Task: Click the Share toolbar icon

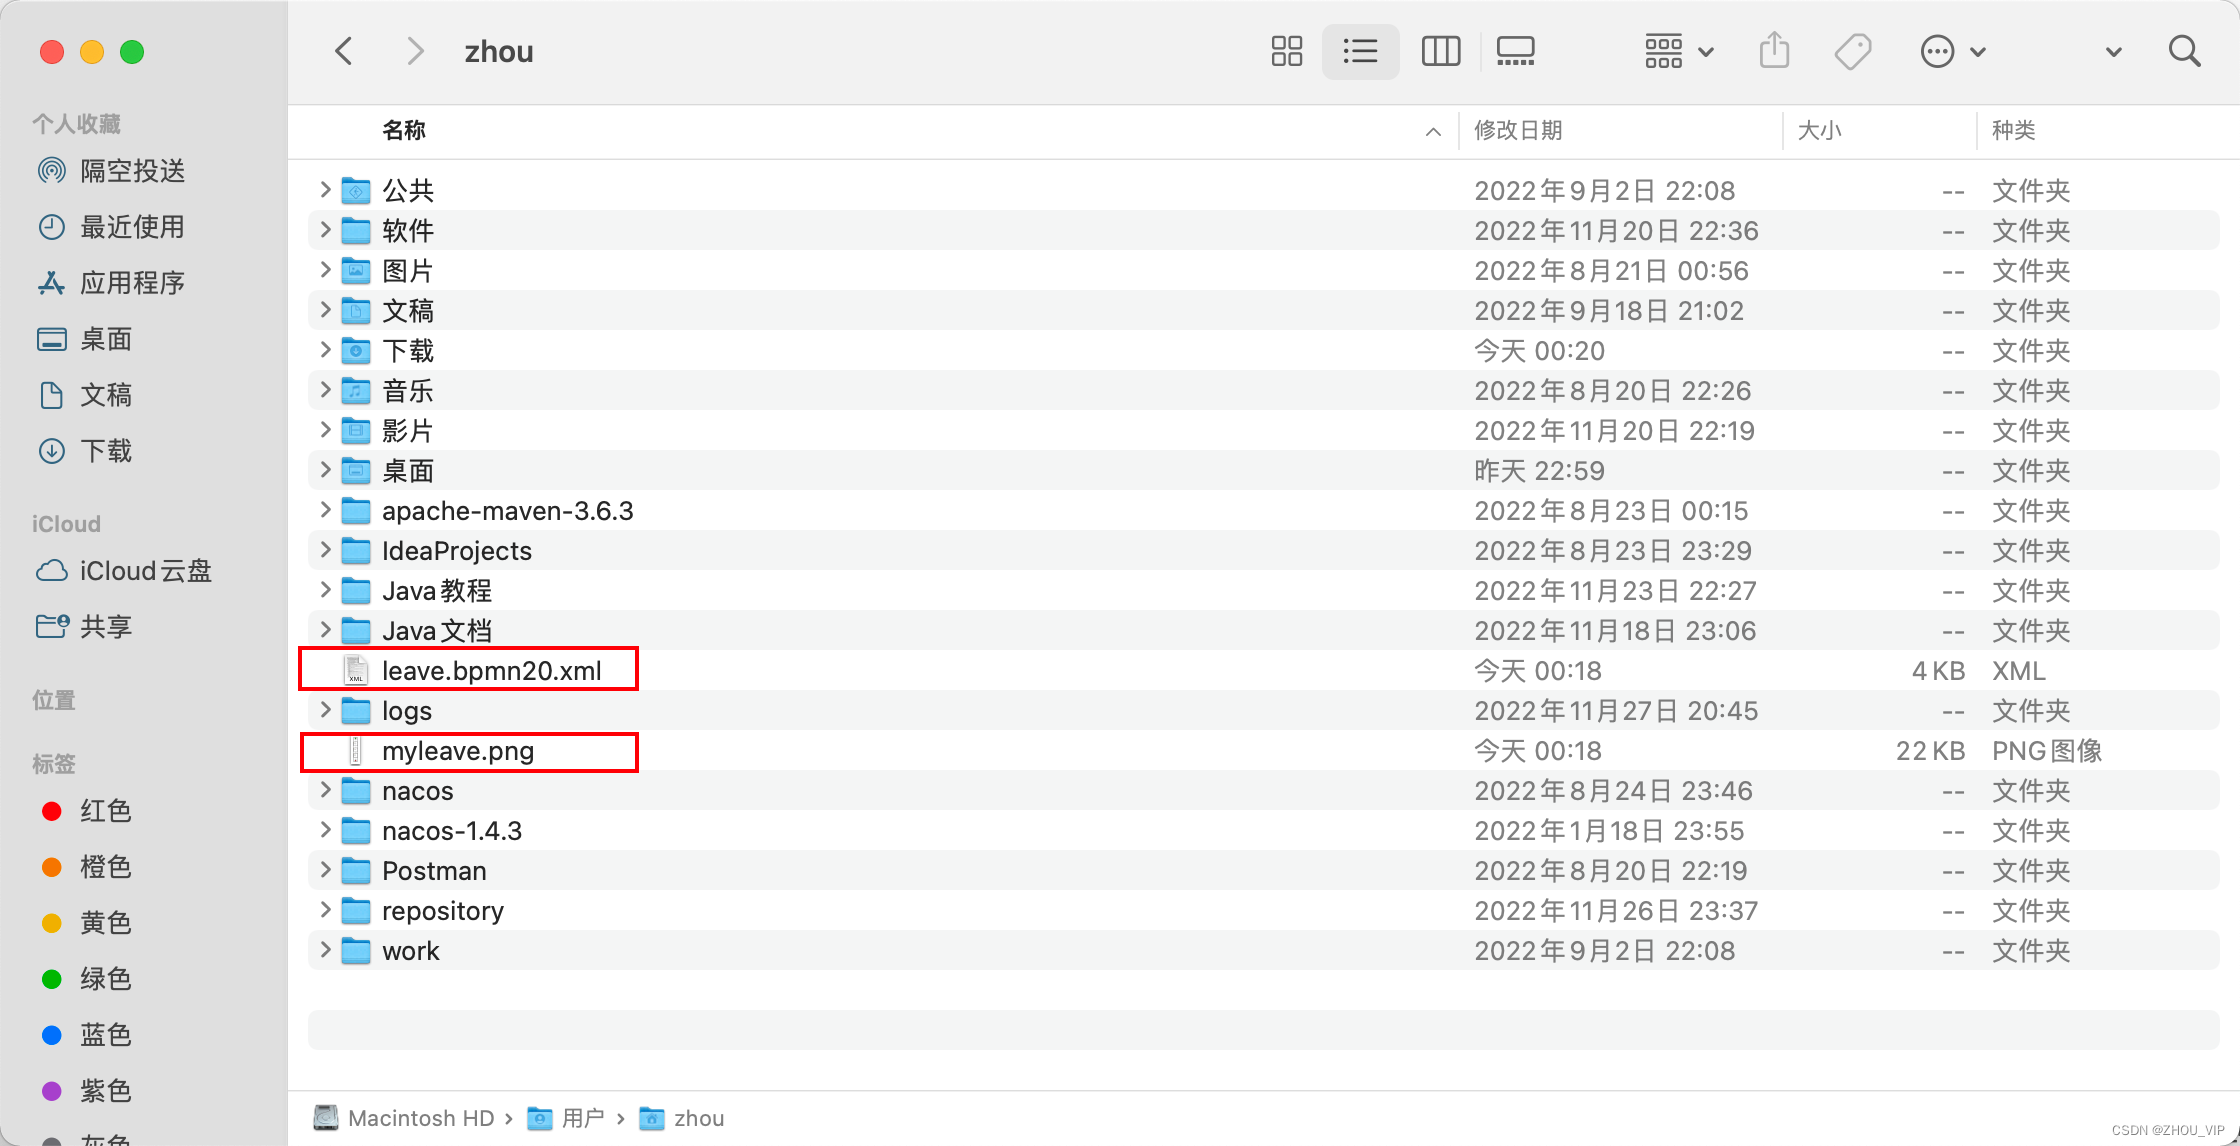Action: [x=1774, y=51]
